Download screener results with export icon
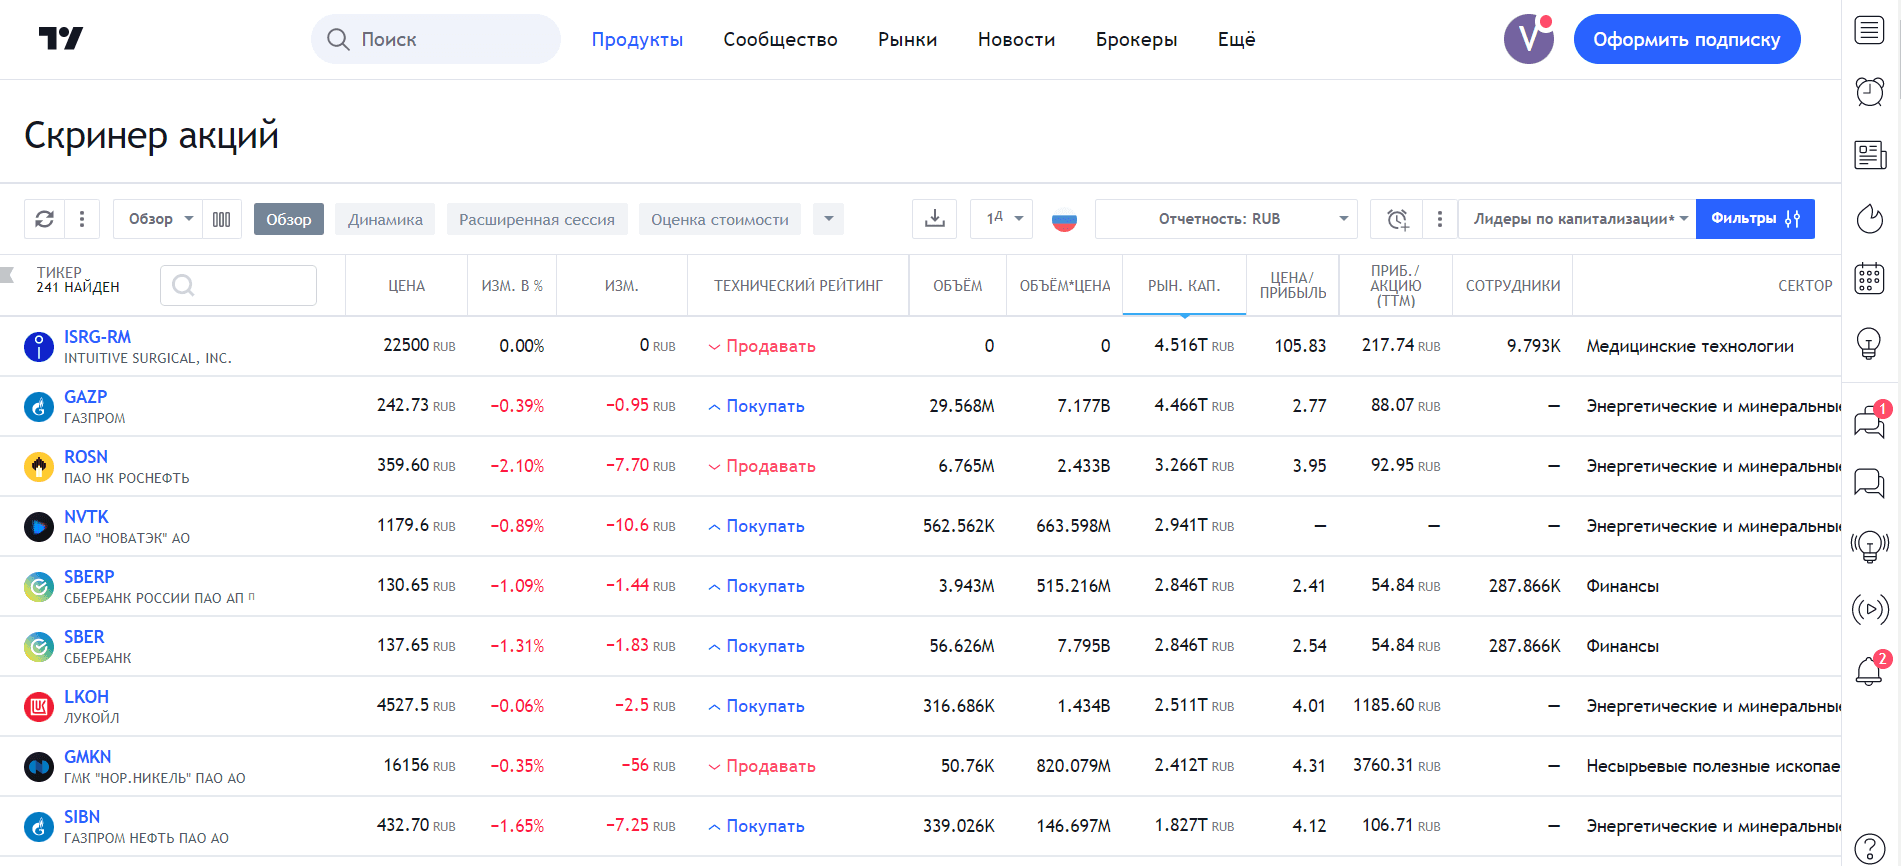This screenshot has width=1901, height=866. click(935, 219)
